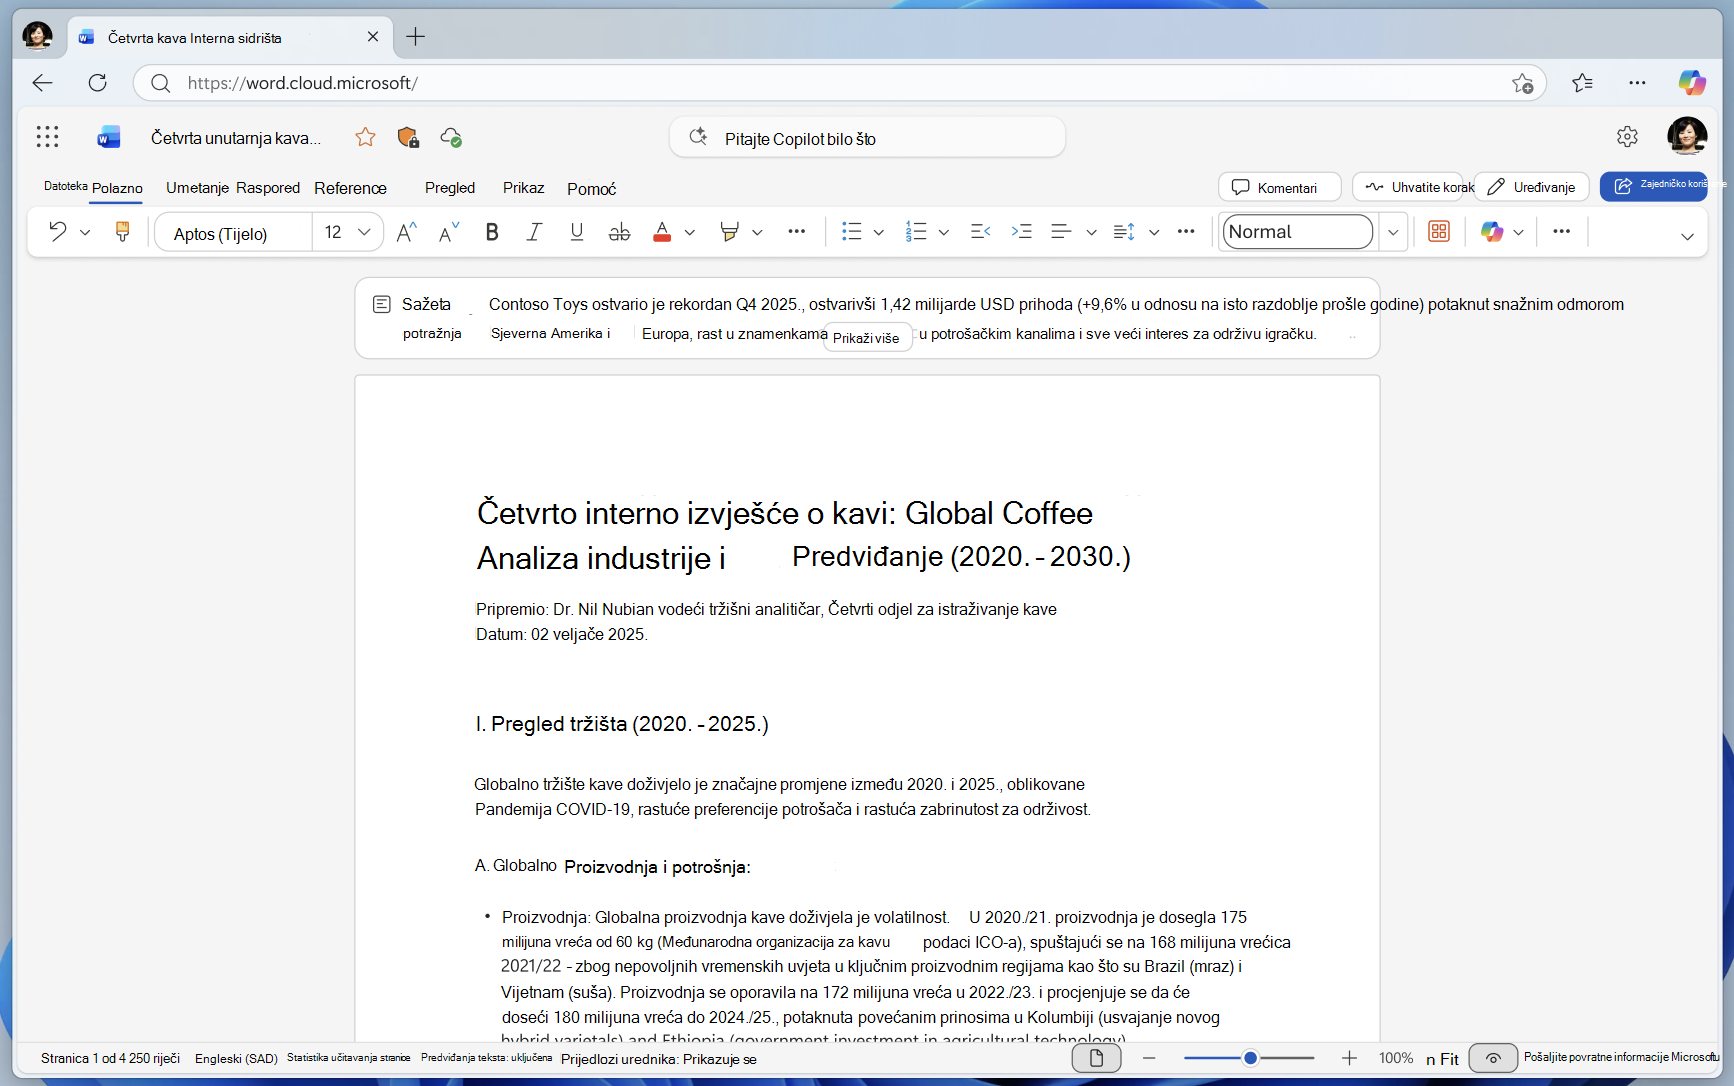The image size is (1734, 1086).
Task: Open line spacing options icon
Action: (1124, 232)
